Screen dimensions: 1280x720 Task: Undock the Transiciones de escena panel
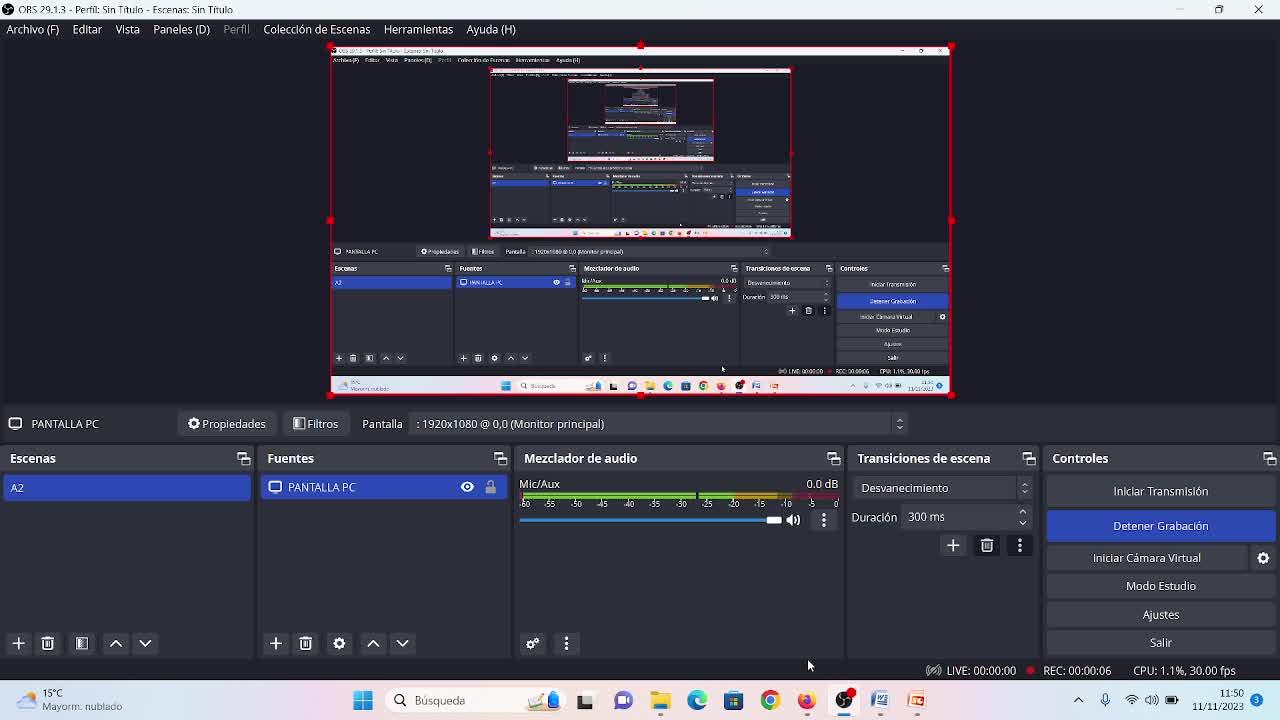pyautogui.click(x=1028, y=458)
